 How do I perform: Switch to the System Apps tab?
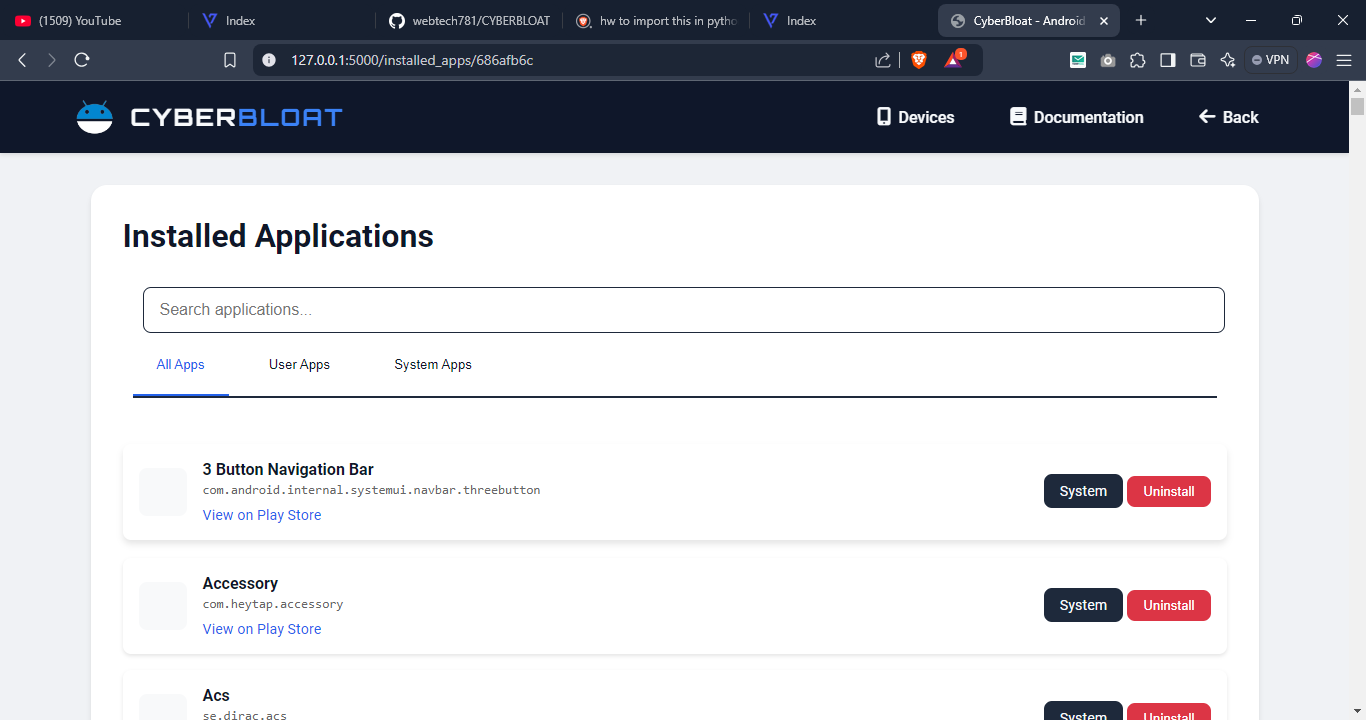click(x=433, y=365)
